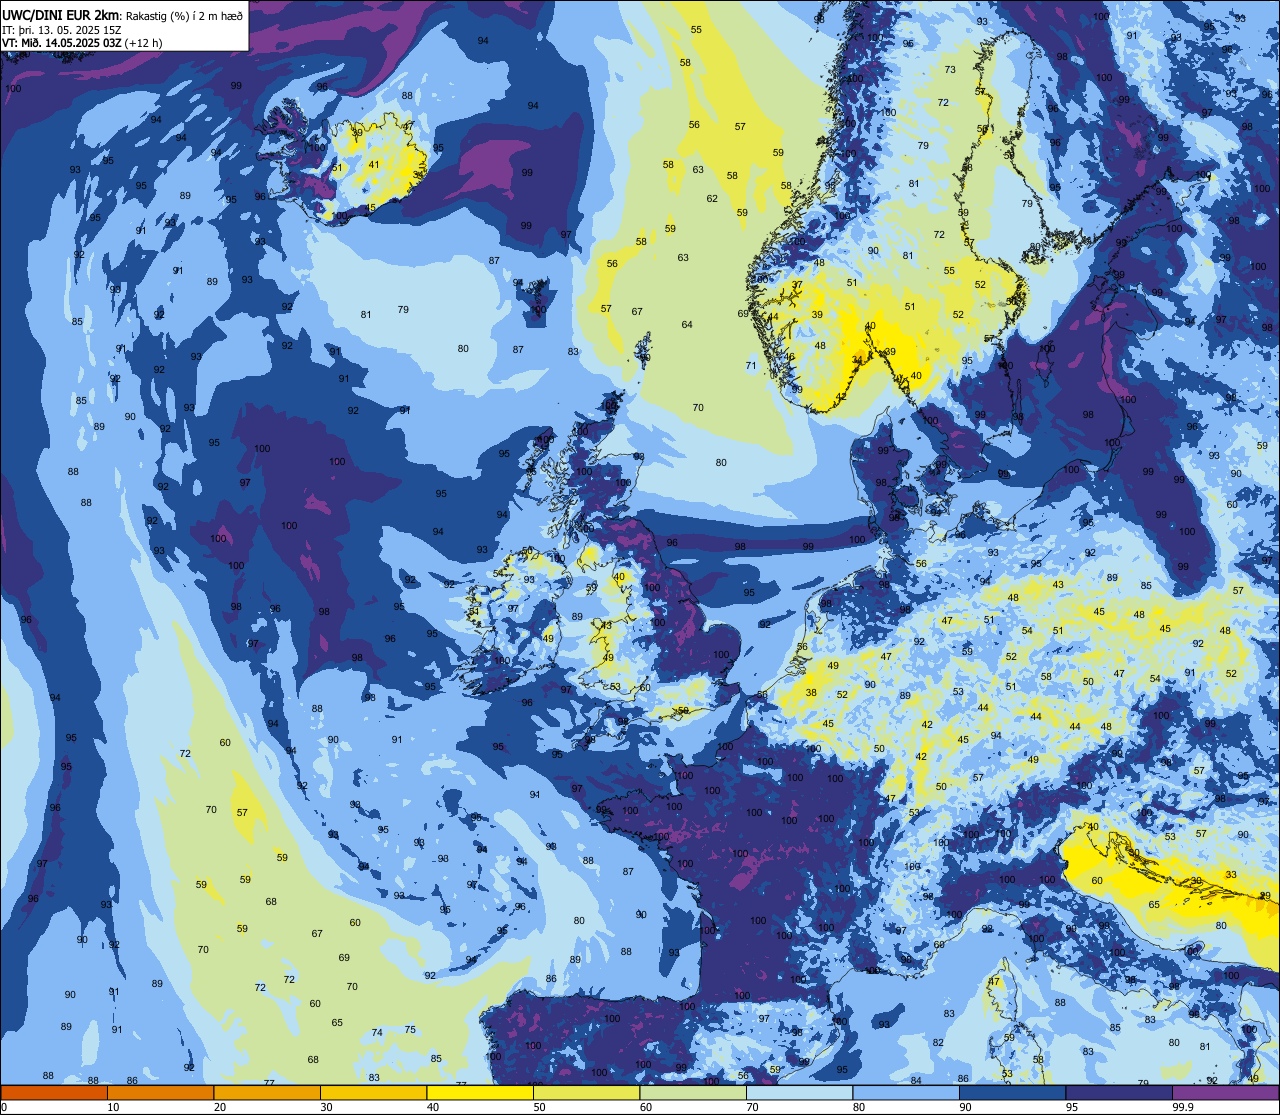Click the 90–95% medium blue legend swatch
This screenshot has height=1115, width=1280.
click(x=1013, y=1093)
